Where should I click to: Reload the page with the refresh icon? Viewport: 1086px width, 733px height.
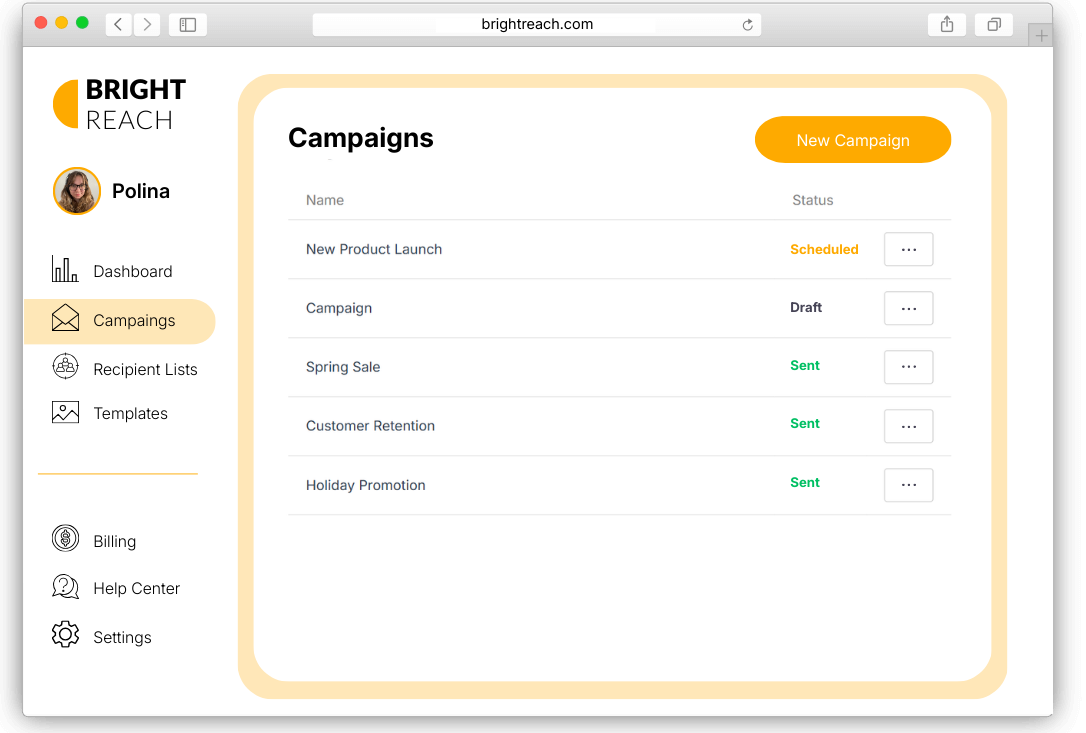(x=747, y=24)
